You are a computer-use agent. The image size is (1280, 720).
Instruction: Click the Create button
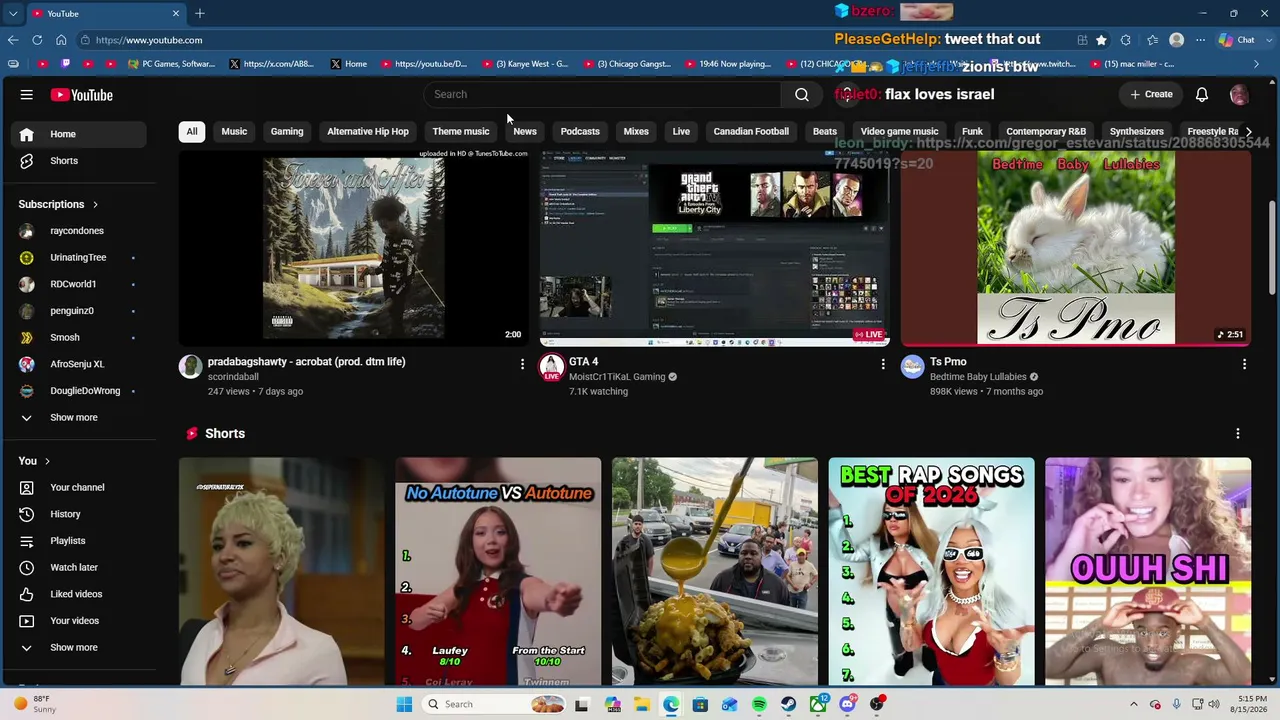1151,94
